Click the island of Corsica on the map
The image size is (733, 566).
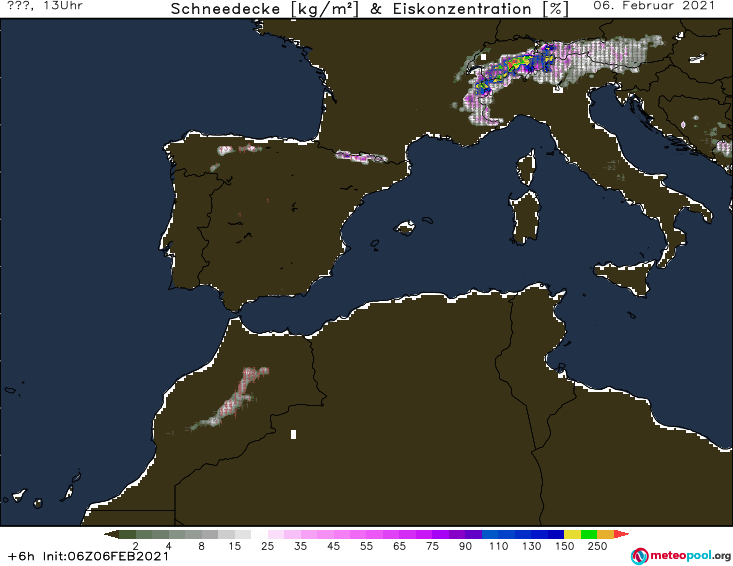pyautogui.click(x=525, y=166)
